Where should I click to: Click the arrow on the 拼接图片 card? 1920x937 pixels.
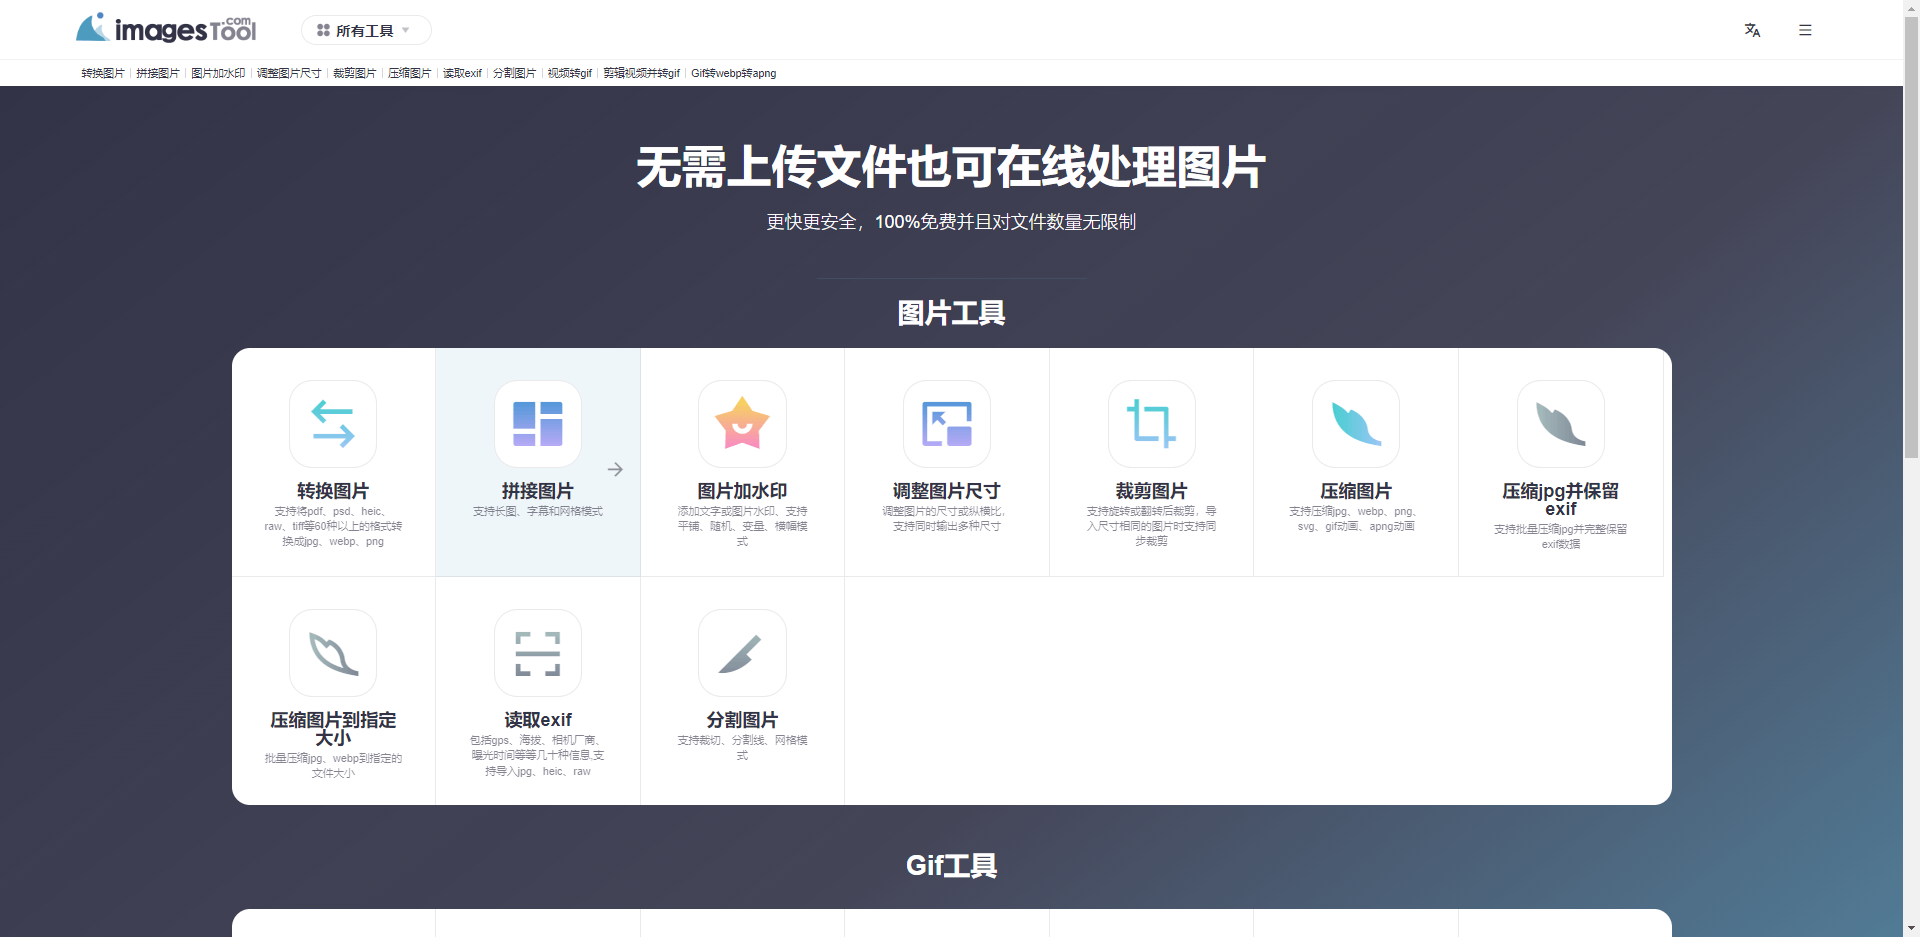click(615, 469)
